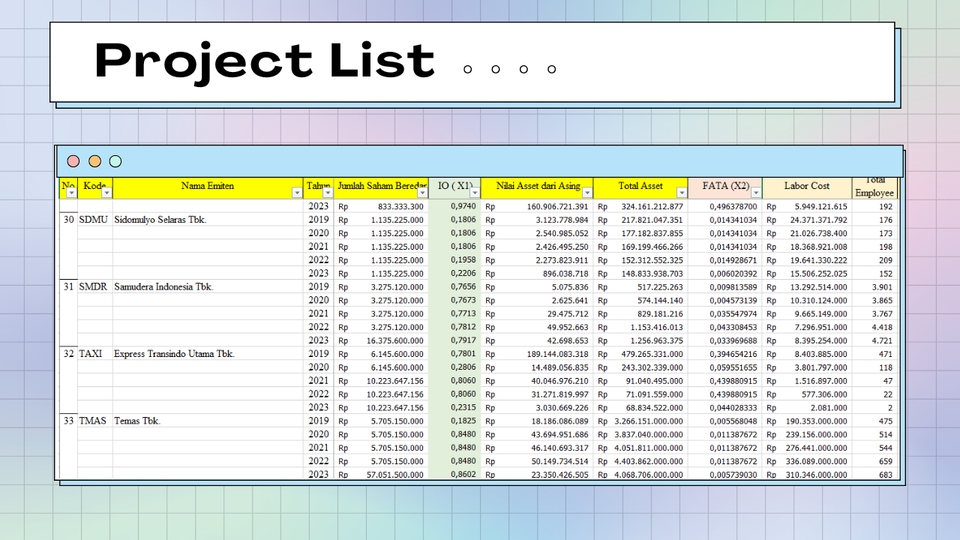Click Labor Cost value 5.949.121.615
This screenshot has height=540, width=960.
pyautogui.click(x=821, y=207)
